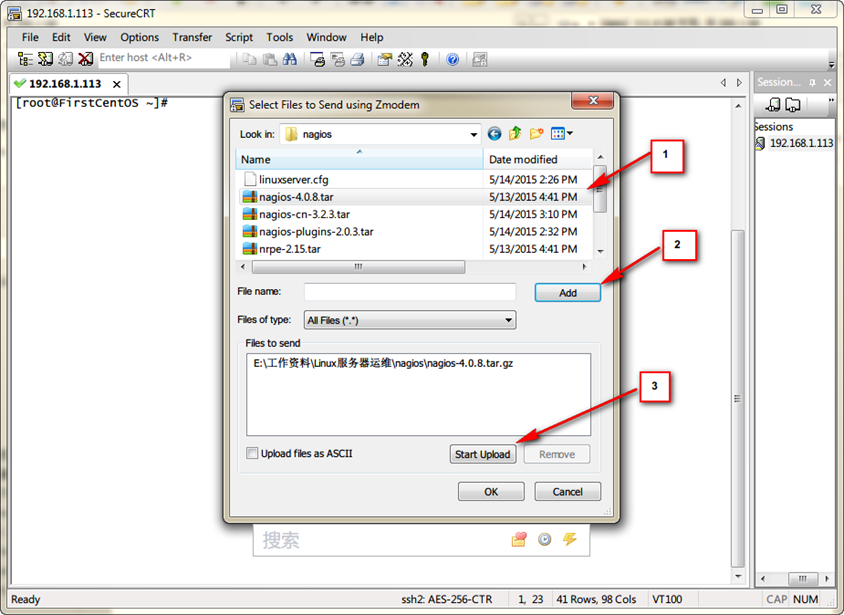Click the Reconnect toolbar icon
The width and height of the screenshot is (844, 615).
click(x=65, y=59)
